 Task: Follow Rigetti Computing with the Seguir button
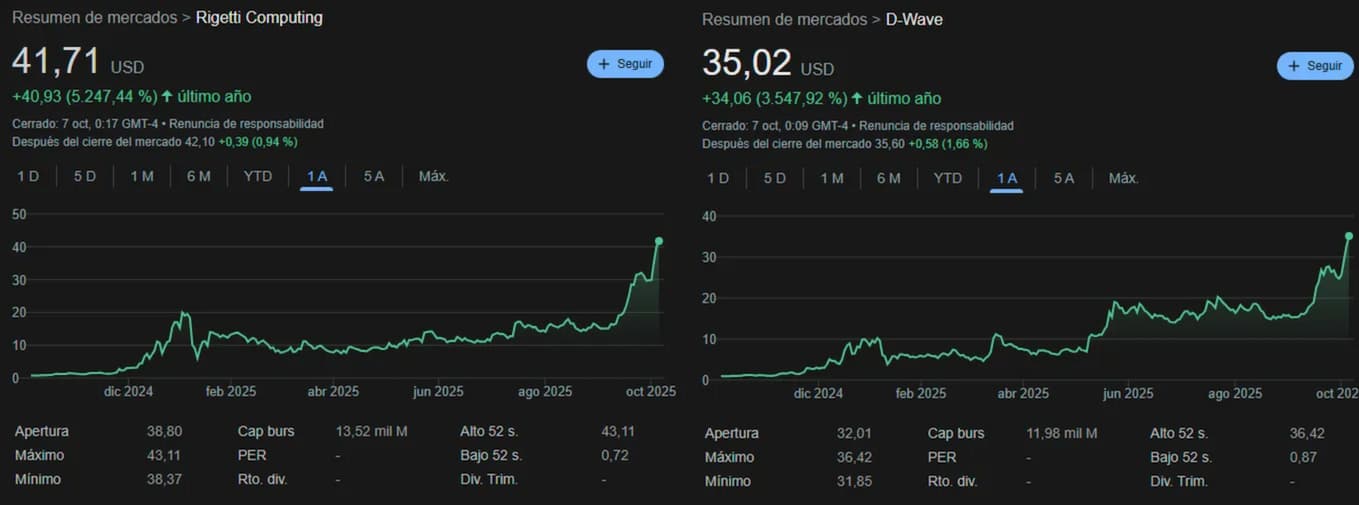click(x=625, y=64)
